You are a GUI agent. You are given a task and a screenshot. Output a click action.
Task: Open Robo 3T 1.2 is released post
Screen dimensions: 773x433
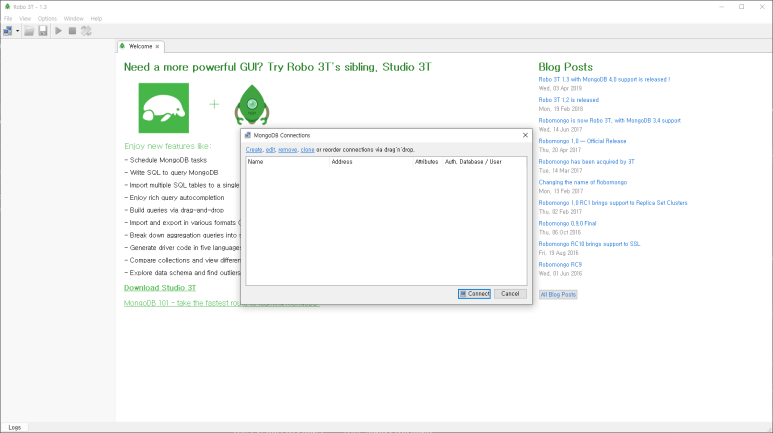[x=568, y=100]
